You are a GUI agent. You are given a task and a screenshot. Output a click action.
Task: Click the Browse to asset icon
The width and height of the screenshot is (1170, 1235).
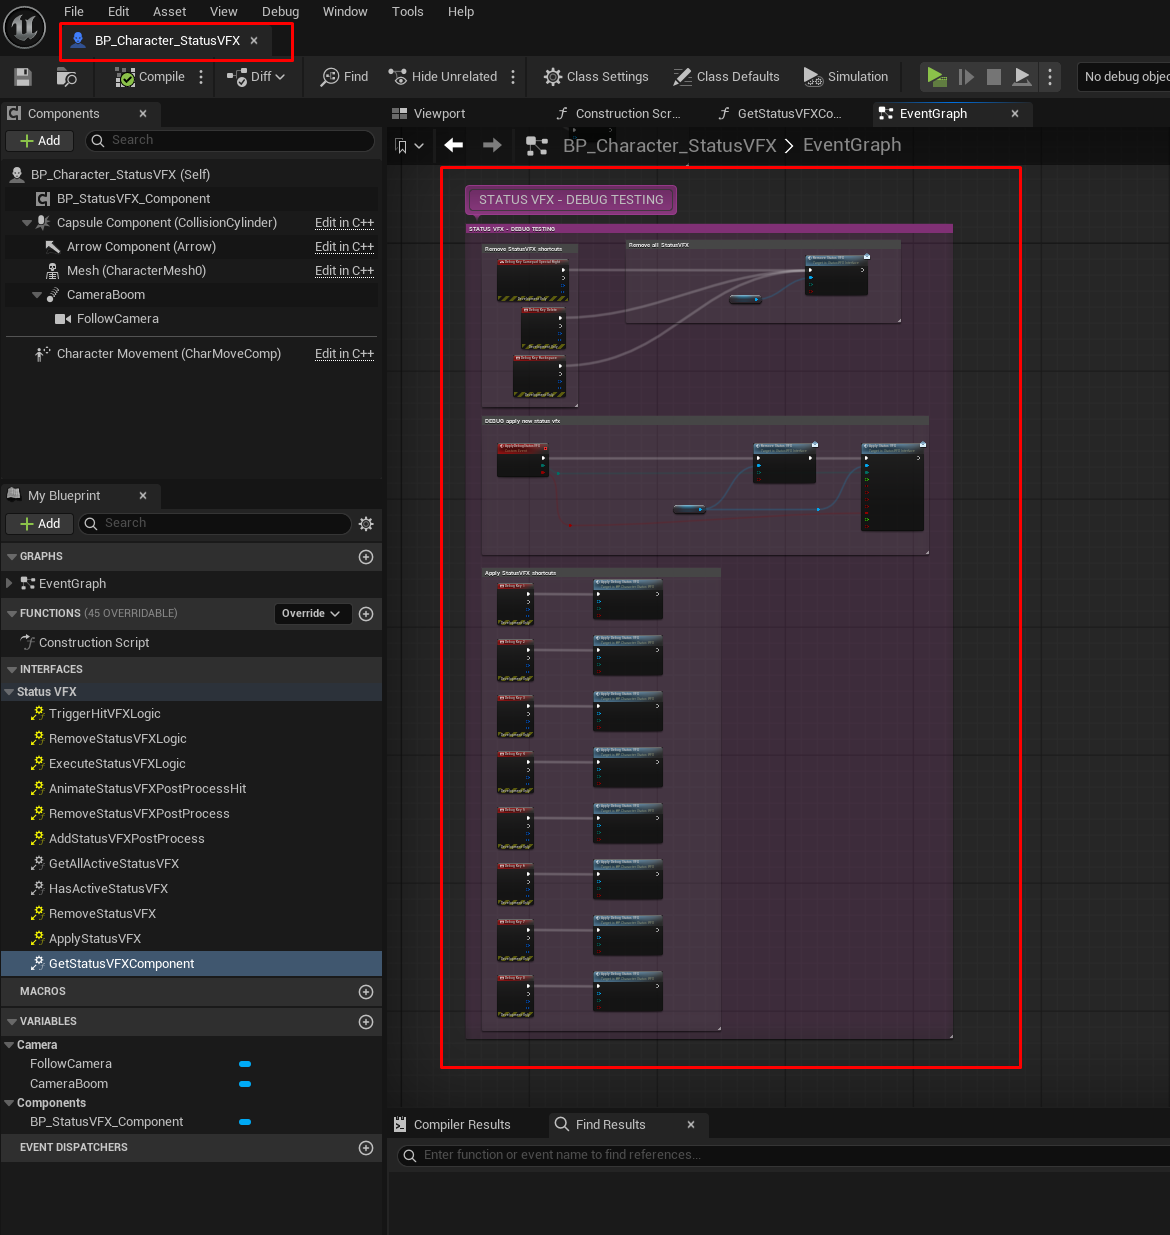point(67,77)
